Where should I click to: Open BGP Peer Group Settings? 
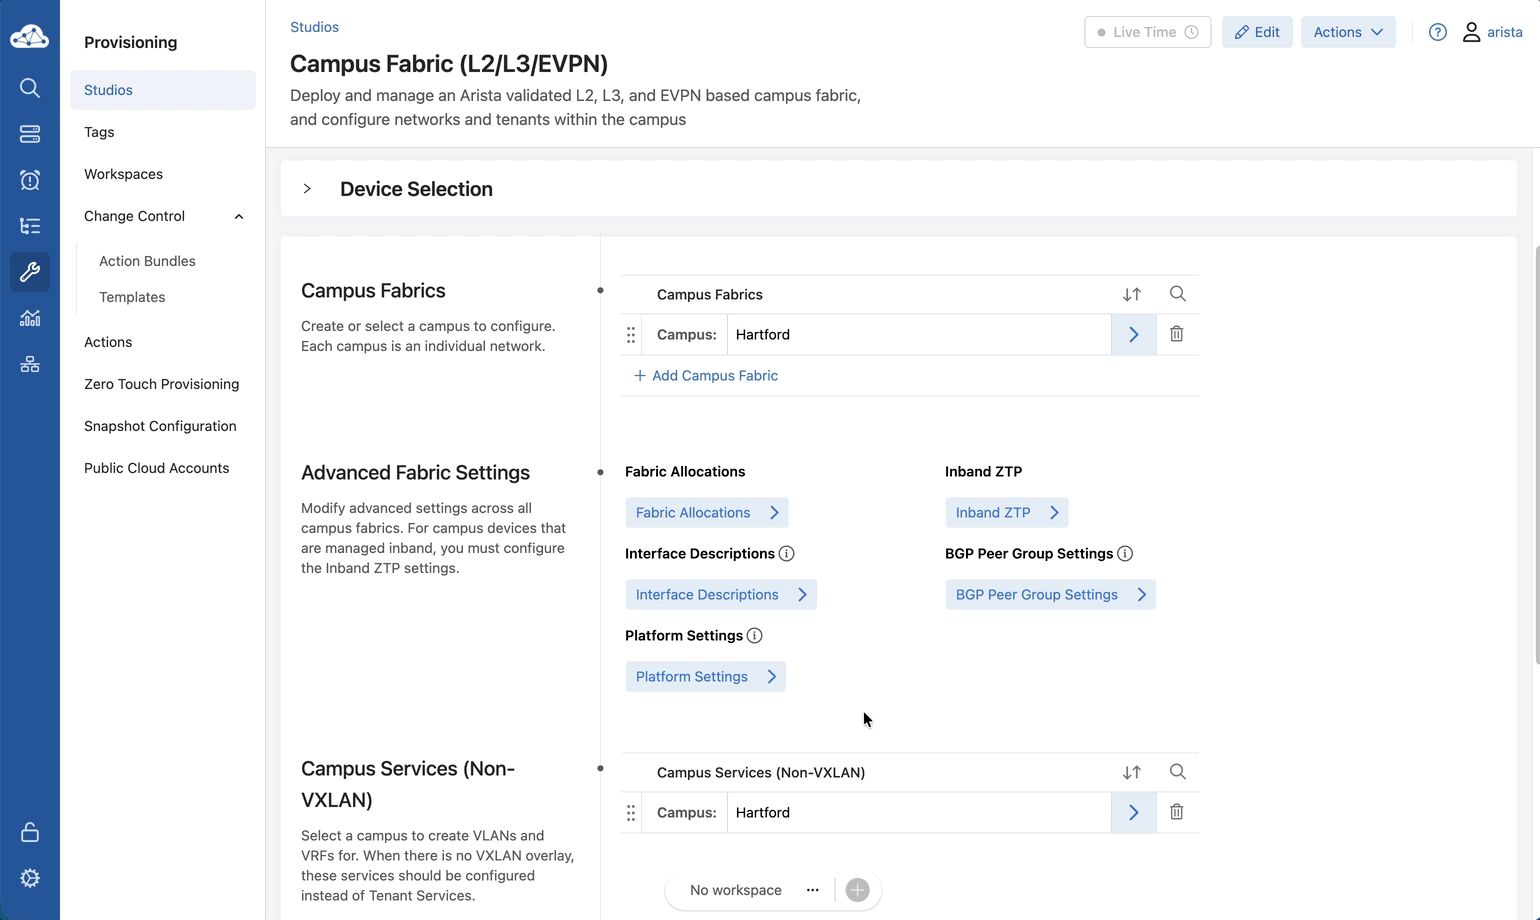1051,595
